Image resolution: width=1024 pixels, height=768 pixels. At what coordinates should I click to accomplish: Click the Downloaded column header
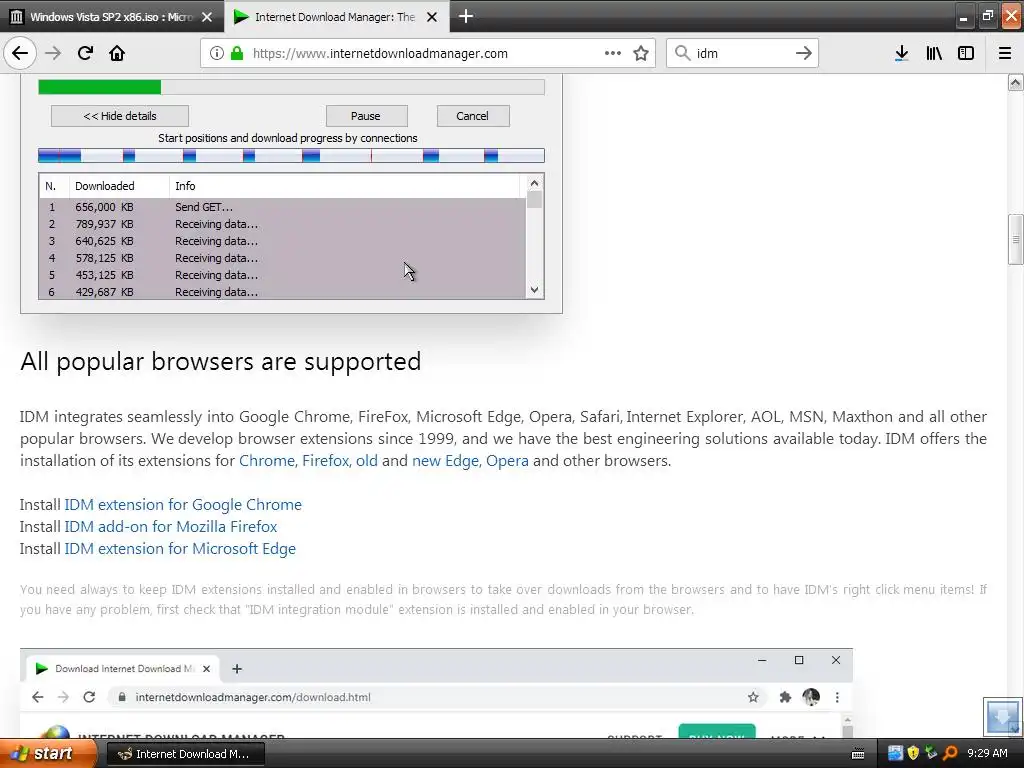[x=119, y=186]
